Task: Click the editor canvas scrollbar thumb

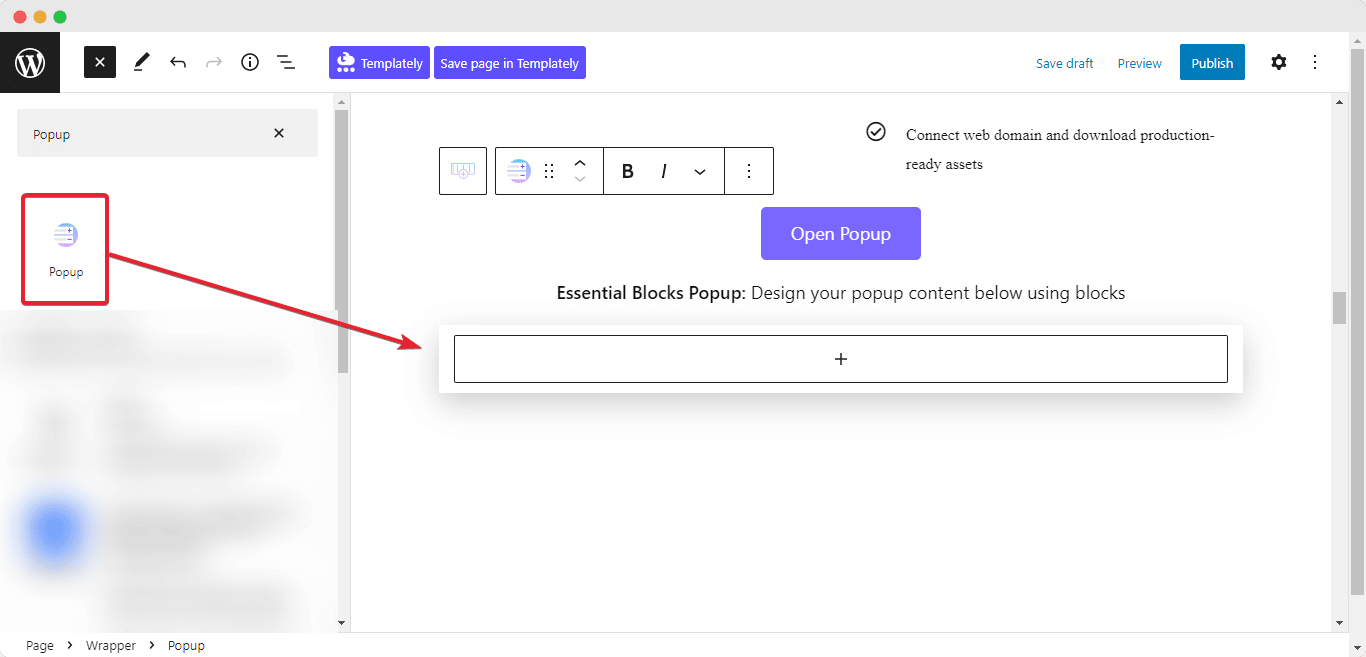Action: pos(1340,308)
